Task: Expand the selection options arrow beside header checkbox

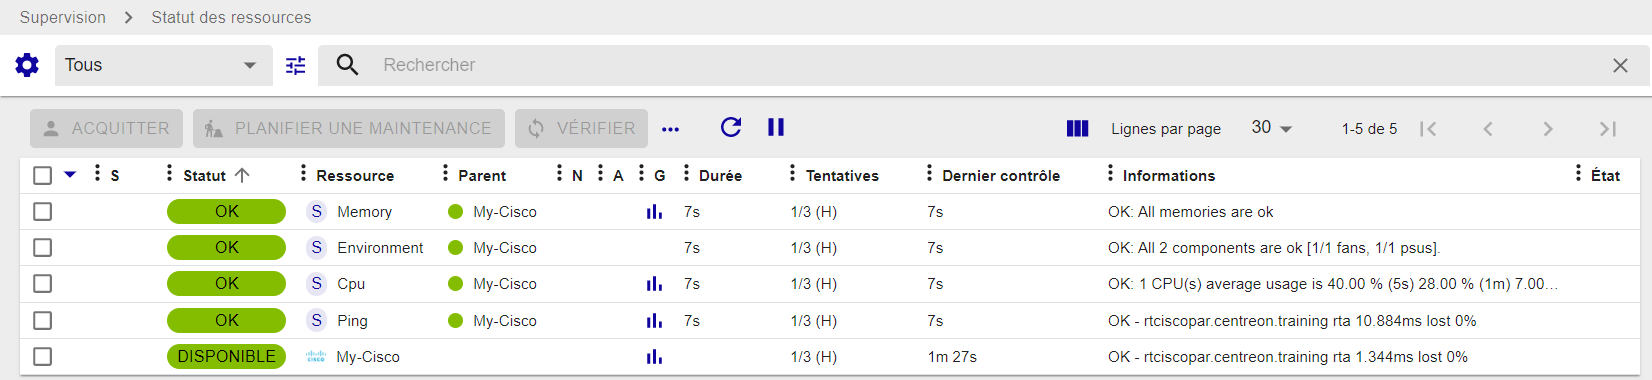Action: 70,174
